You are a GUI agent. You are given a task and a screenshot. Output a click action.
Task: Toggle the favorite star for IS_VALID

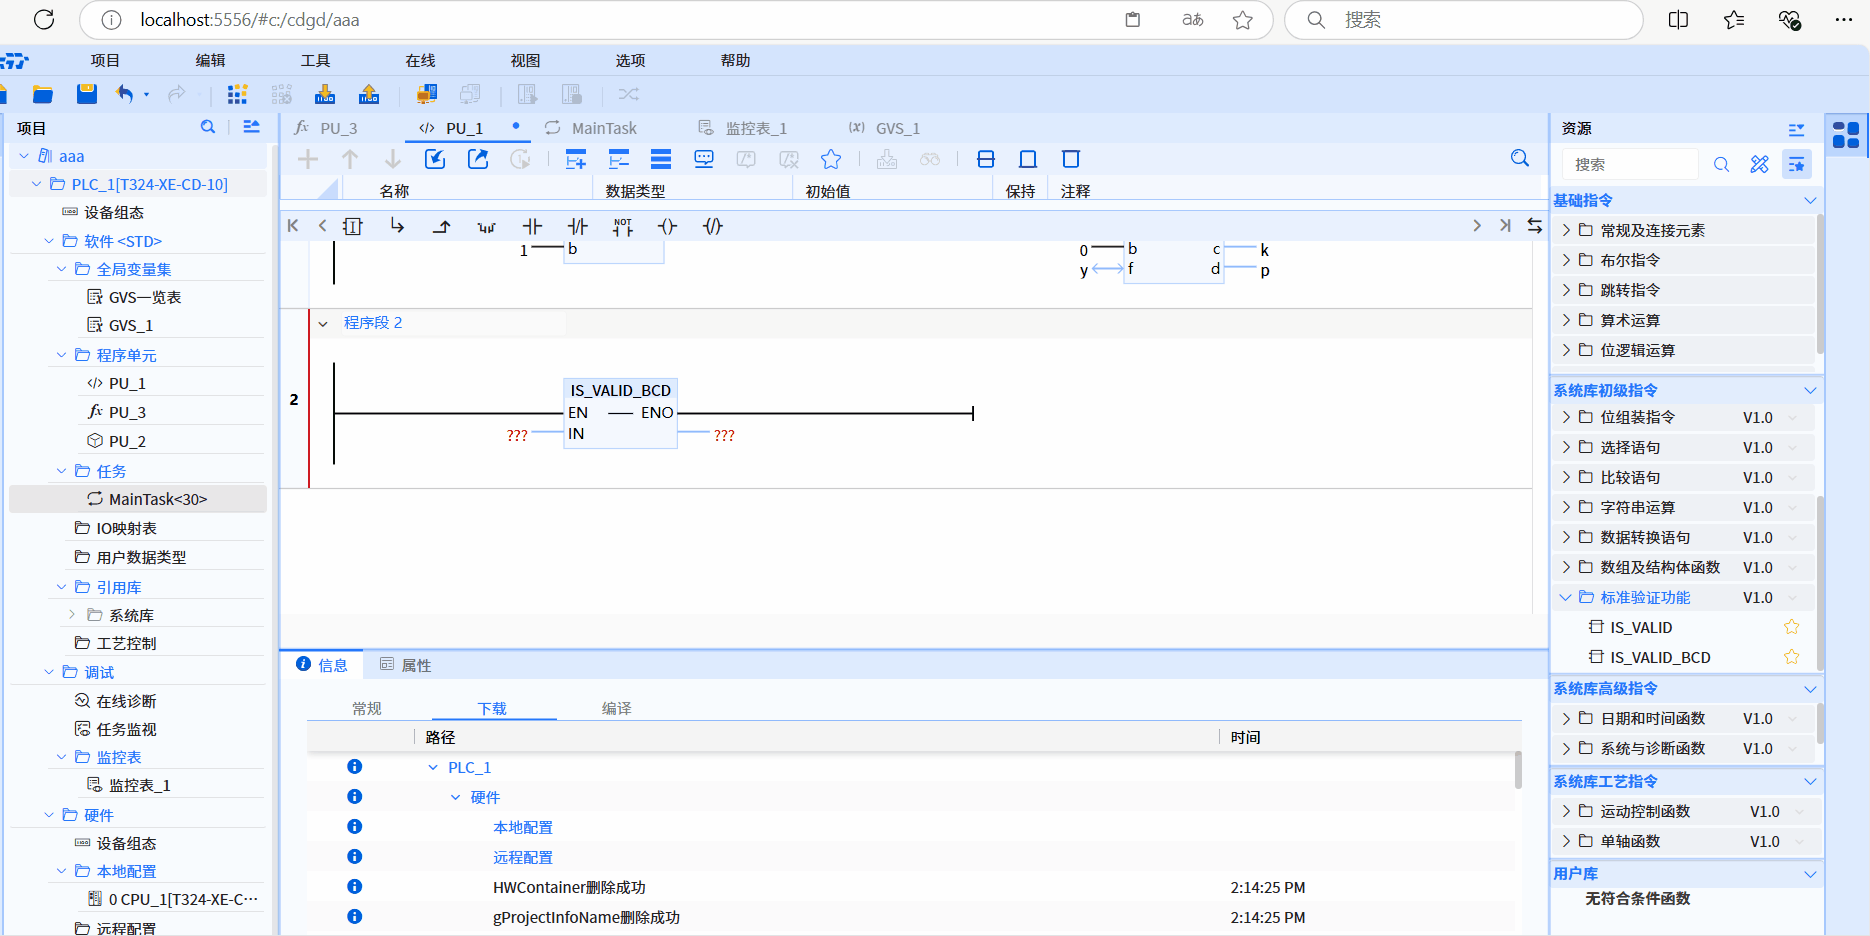click(x=1791, y=627)
